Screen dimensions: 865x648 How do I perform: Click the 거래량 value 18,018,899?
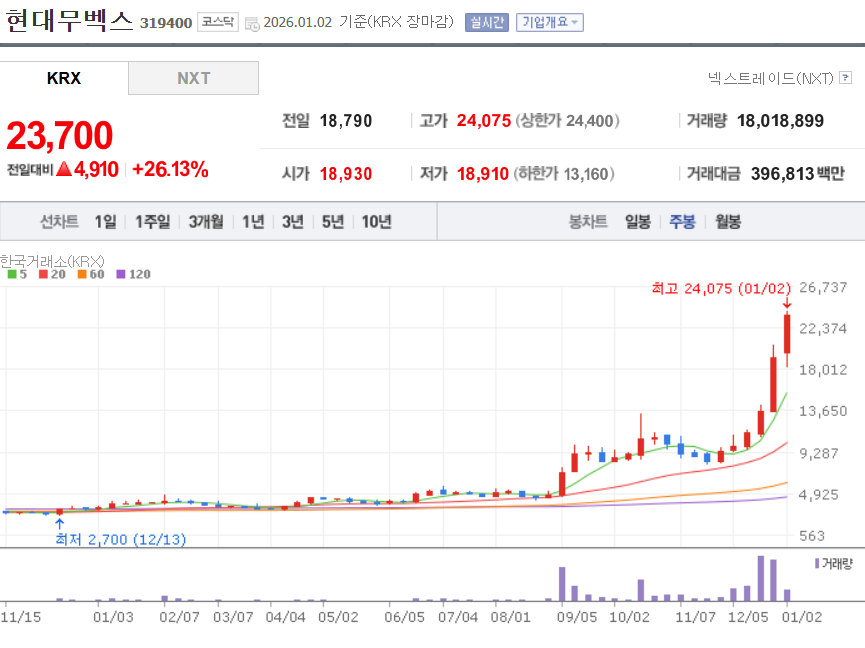[x=780, y=121]
